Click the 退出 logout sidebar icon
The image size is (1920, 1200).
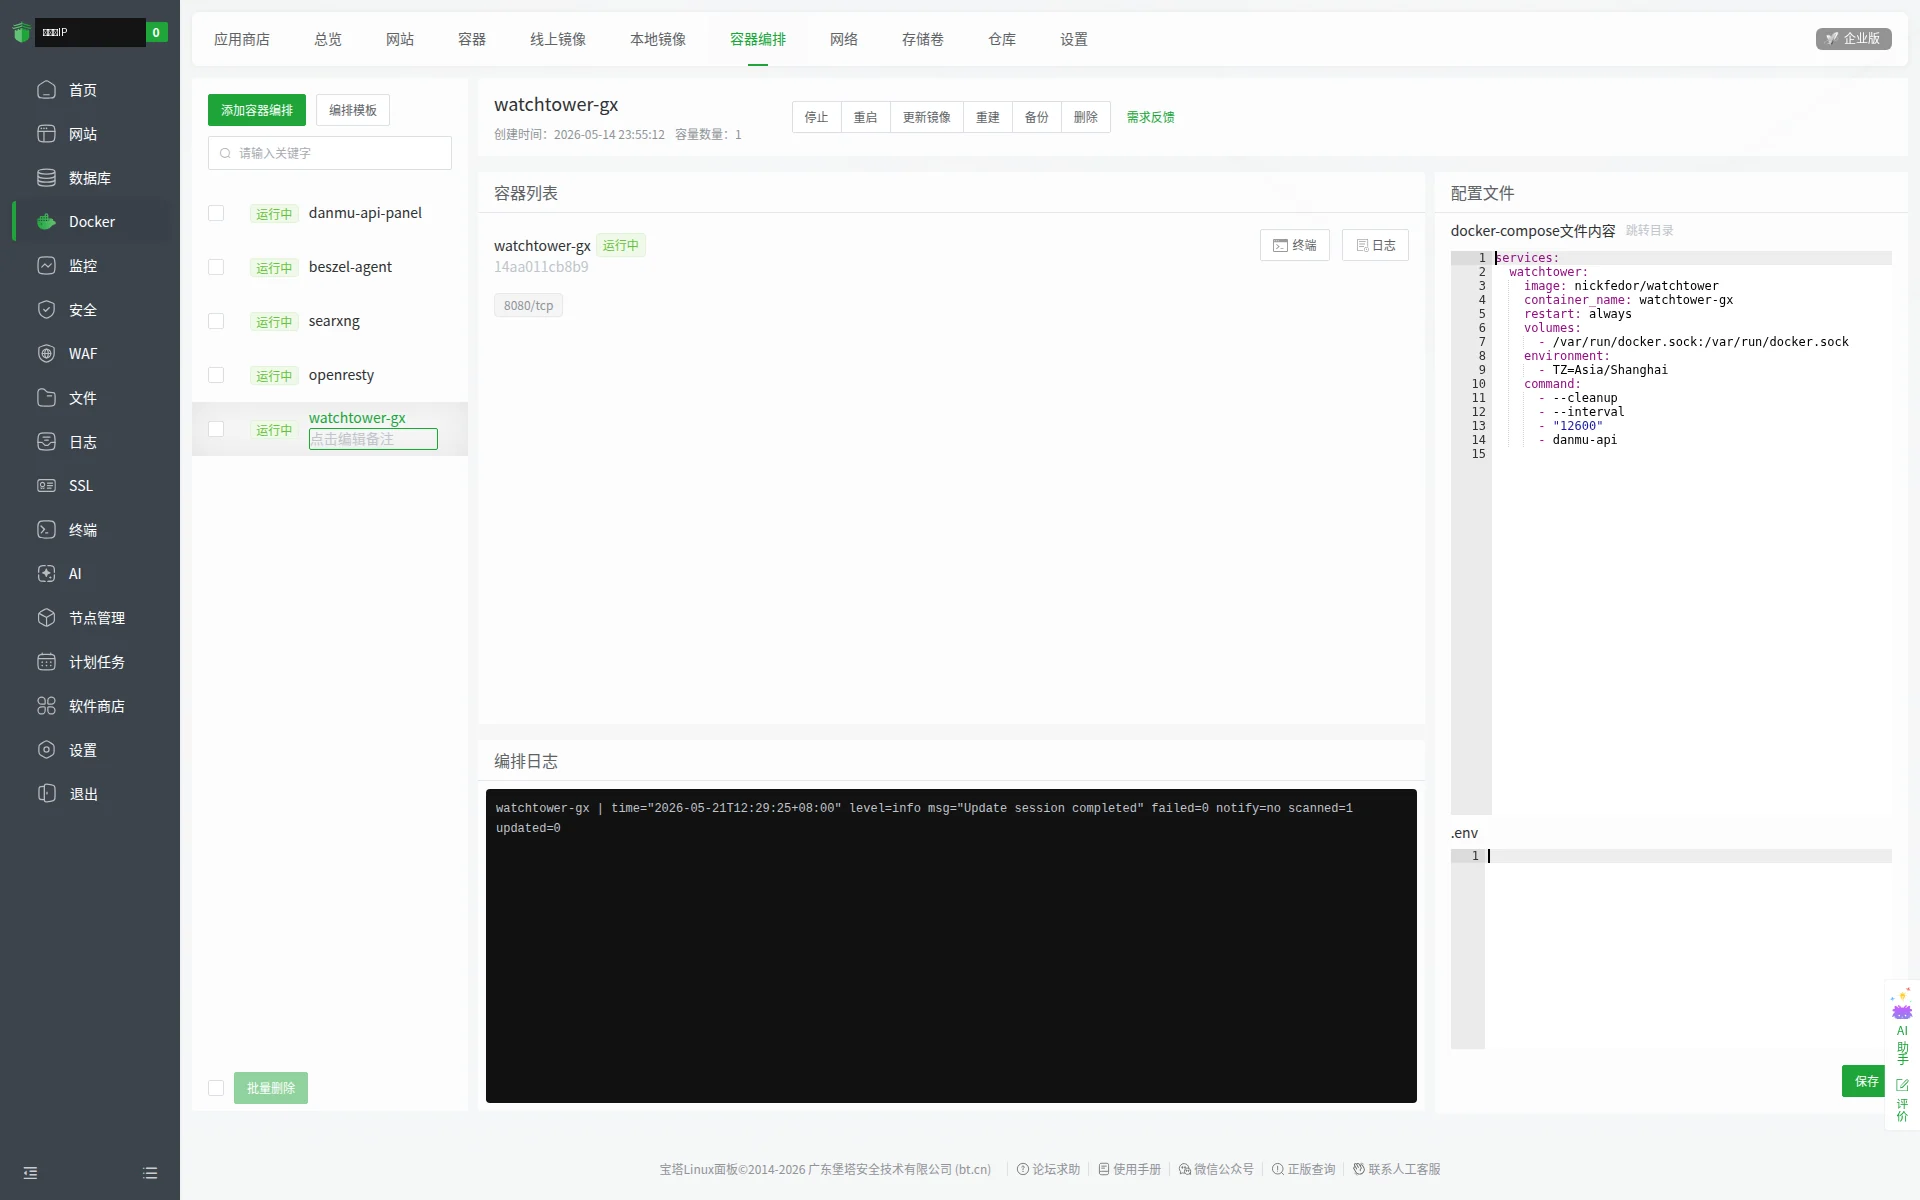click(46, 794)
